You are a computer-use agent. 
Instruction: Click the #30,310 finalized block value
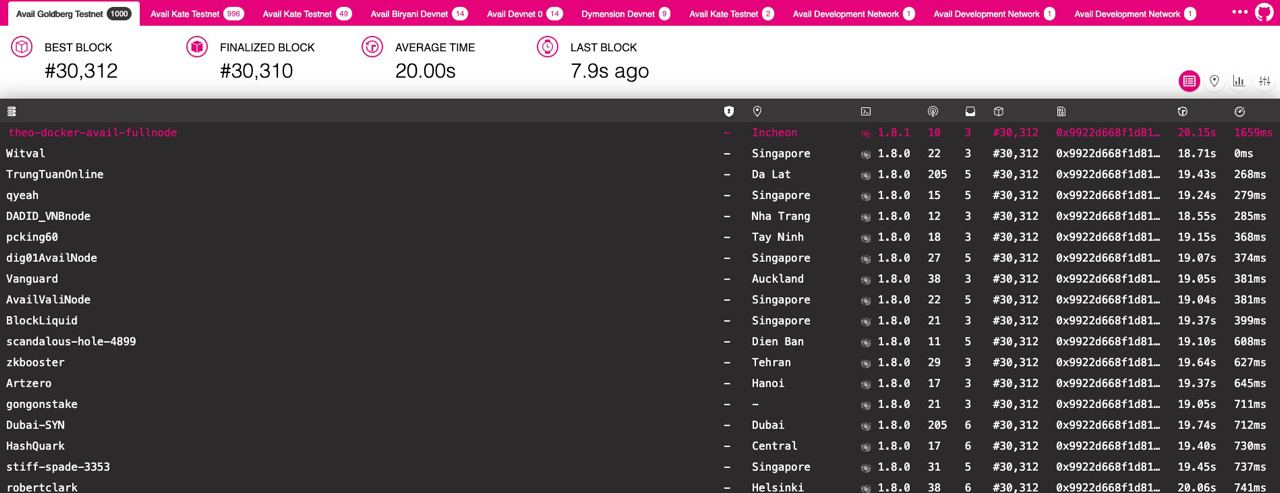pos(256,71)
